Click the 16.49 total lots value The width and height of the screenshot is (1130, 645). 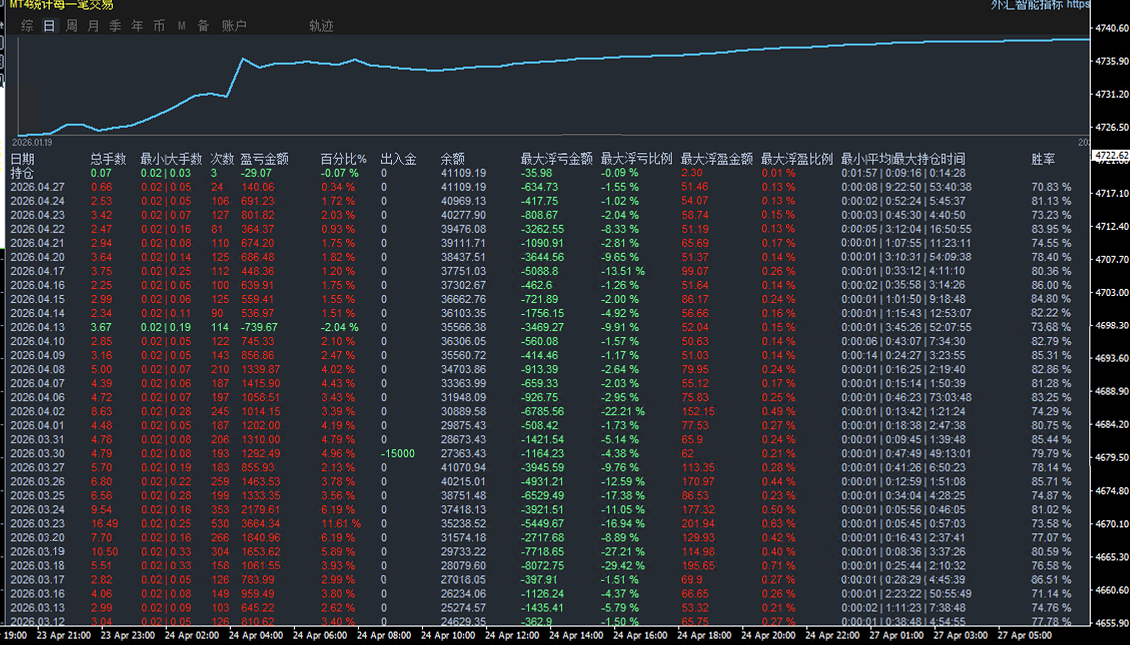(104, 524)
